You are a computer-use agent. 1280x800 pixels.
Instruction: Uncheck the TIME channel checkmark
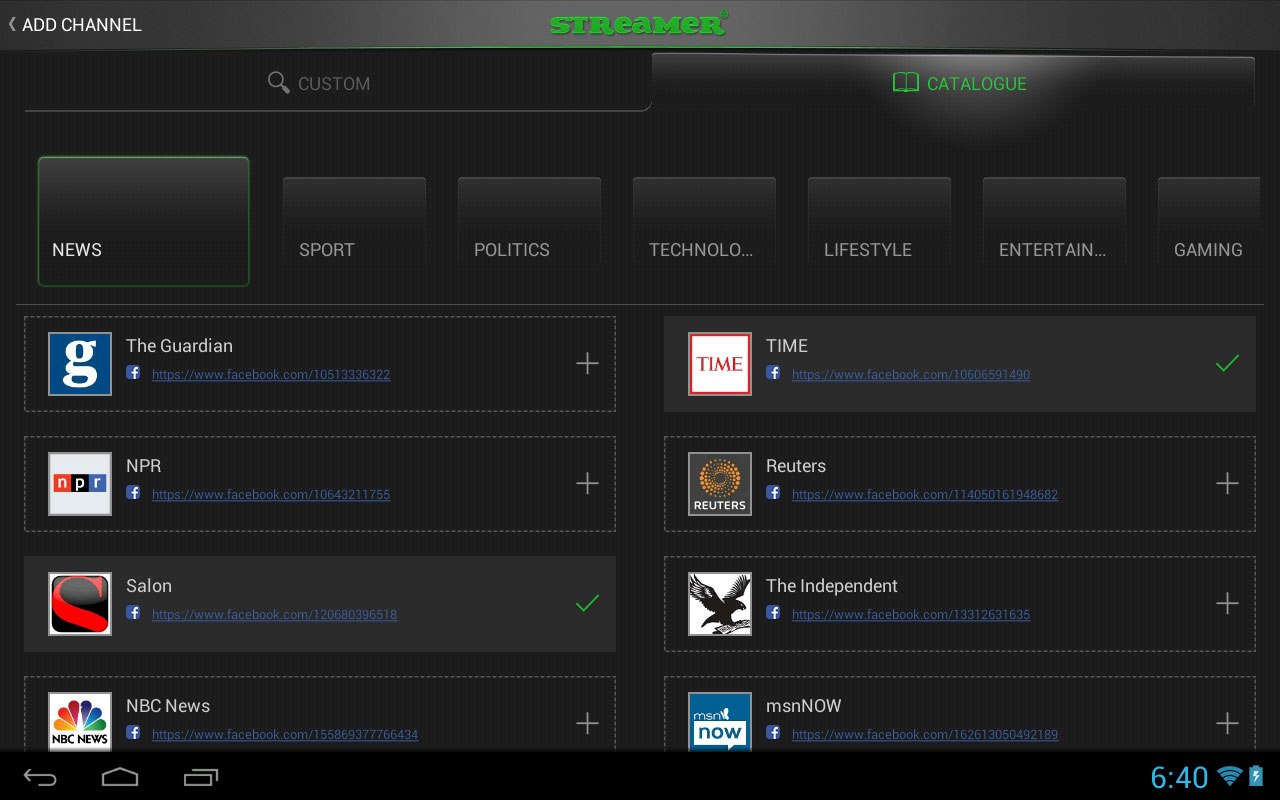click(x=1227, y=364)
